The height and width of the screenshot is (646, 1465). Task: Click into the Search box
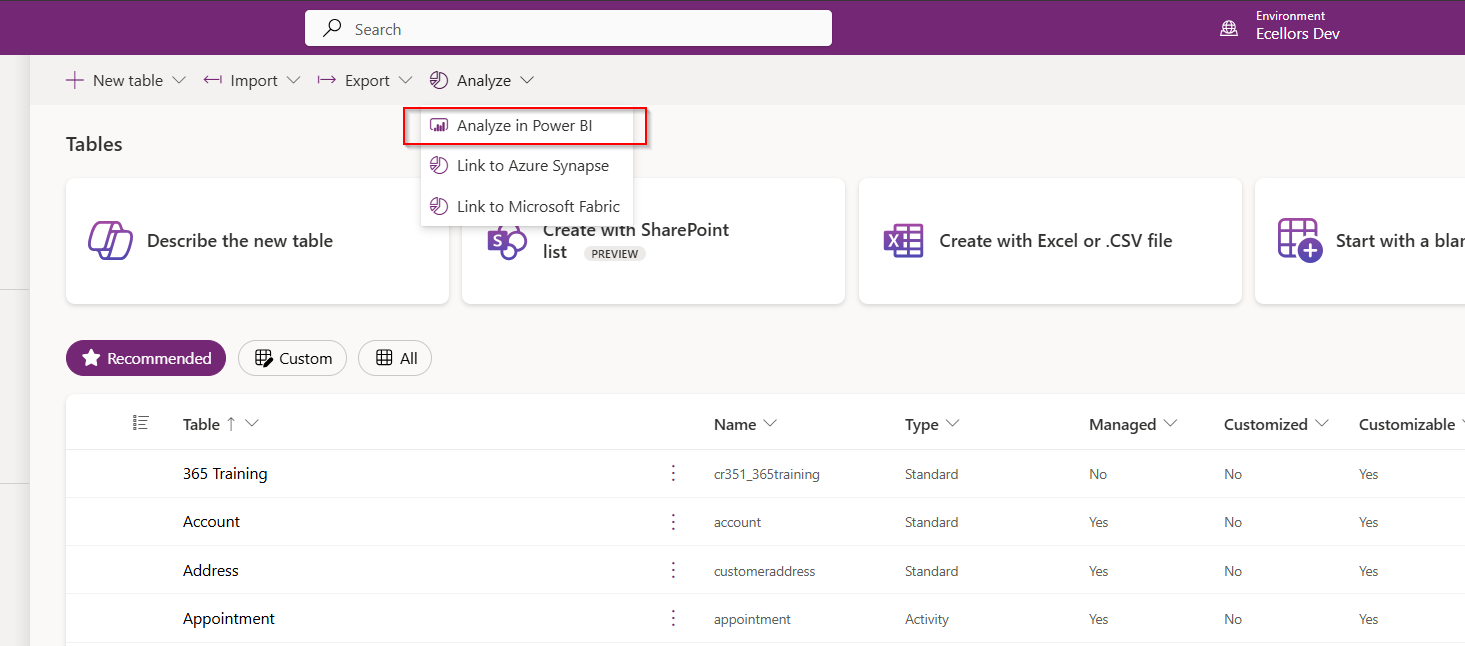(568, 29)
